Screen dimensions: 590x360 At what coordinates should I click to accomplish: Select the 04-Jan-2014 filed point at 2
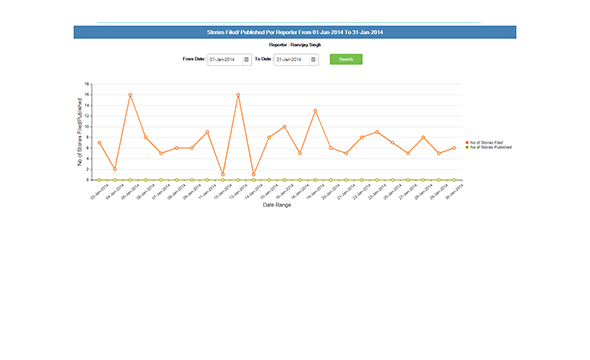[x=115, y=169]
